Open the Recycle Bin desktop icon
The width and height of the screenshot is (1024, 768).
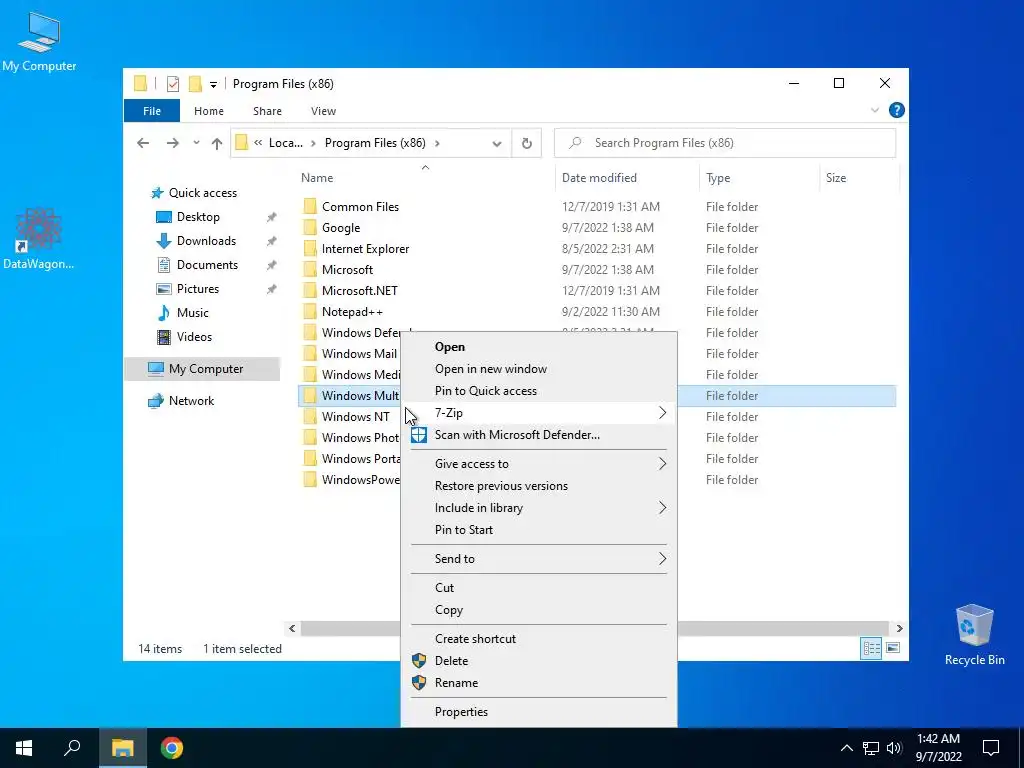tap(974, 635)
